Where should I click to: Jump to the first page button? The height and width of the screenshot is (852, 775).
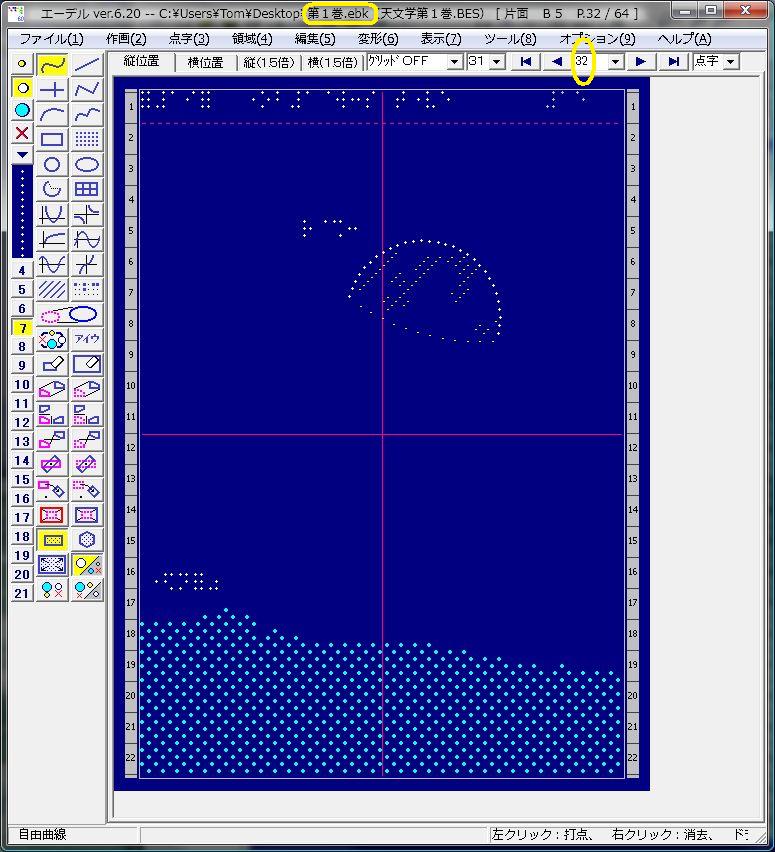[525, 62]
